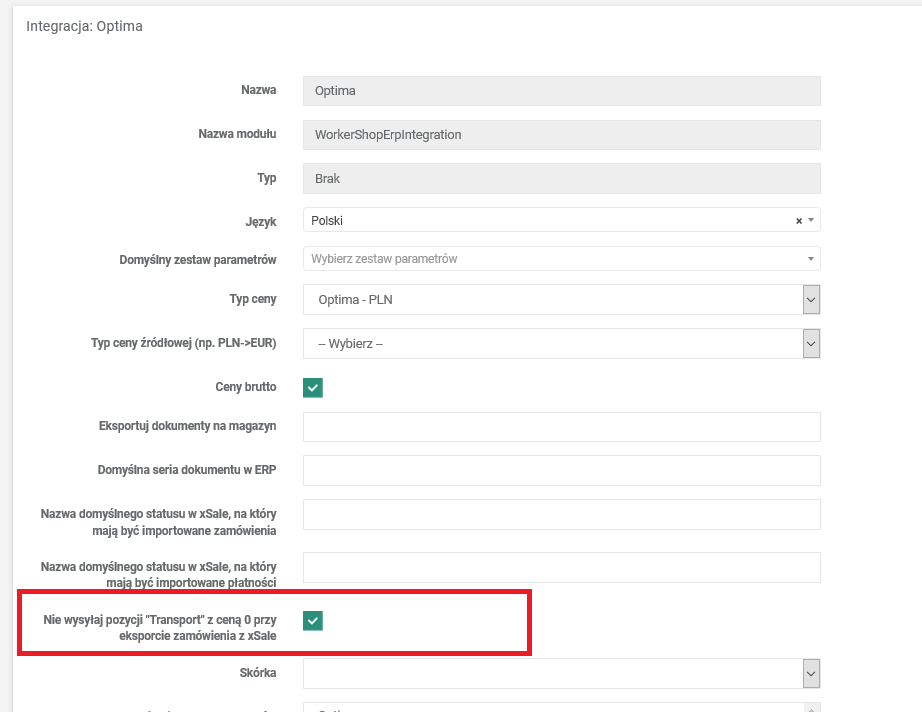Click the Nazwa modułu field
The height and width of the screenshot is (712, 922).
point(561,135)
